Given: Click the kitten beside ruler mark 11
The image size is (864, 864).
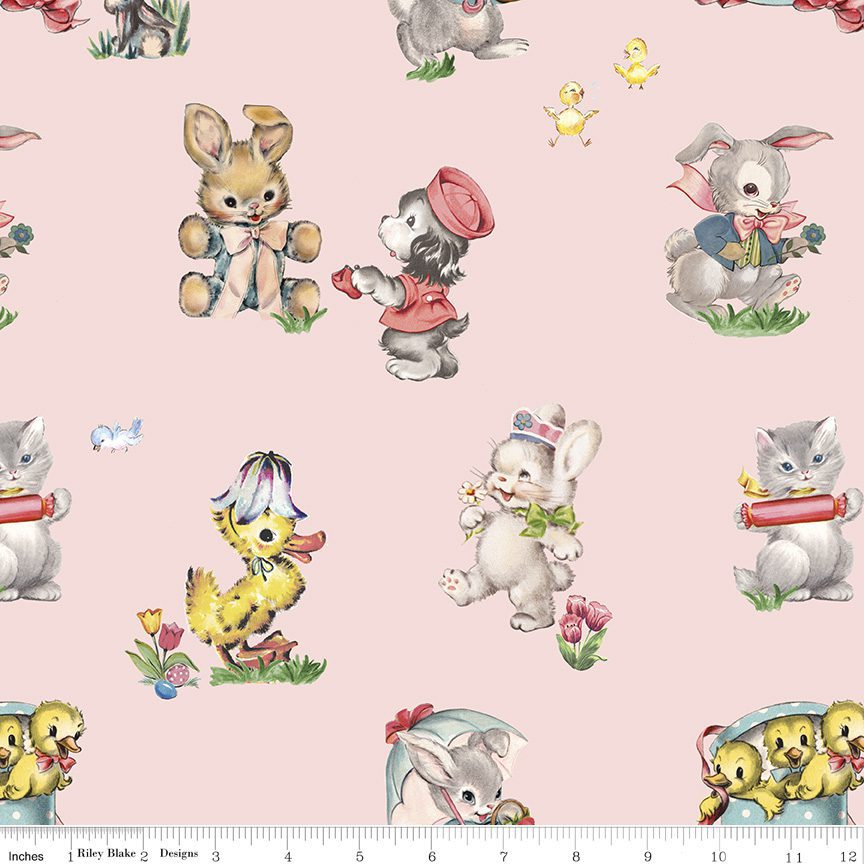Looking at the screenshot, I should [x=798, y=513].
